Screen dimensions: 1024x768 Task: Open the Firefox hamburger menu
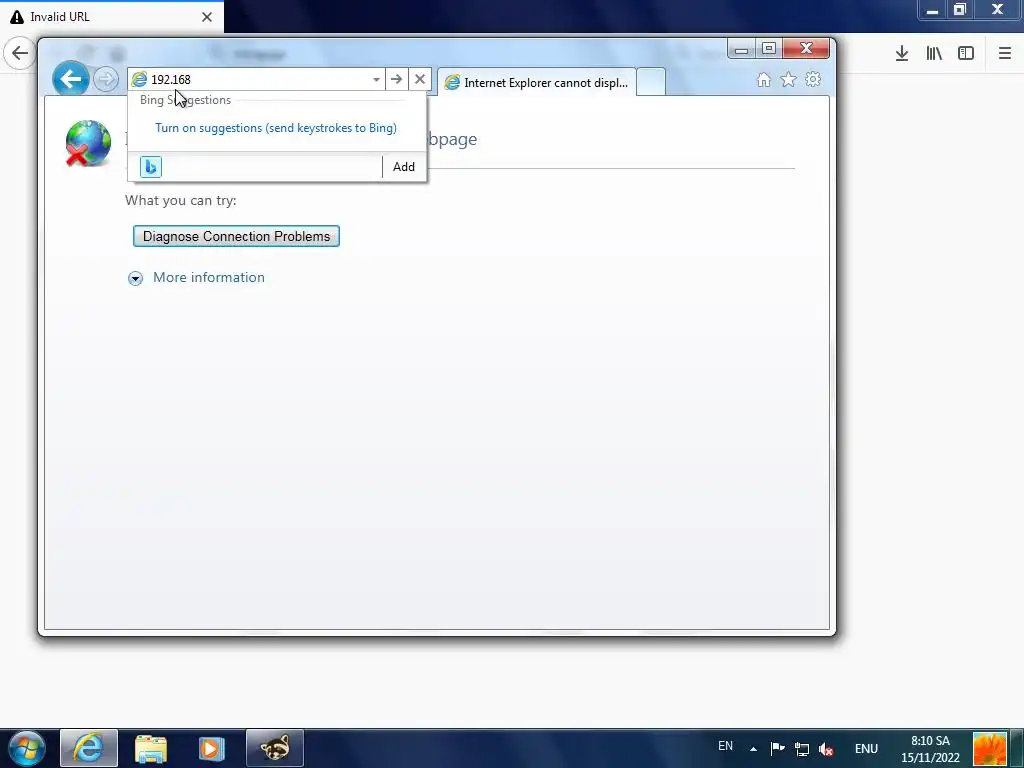[1004, 53]
